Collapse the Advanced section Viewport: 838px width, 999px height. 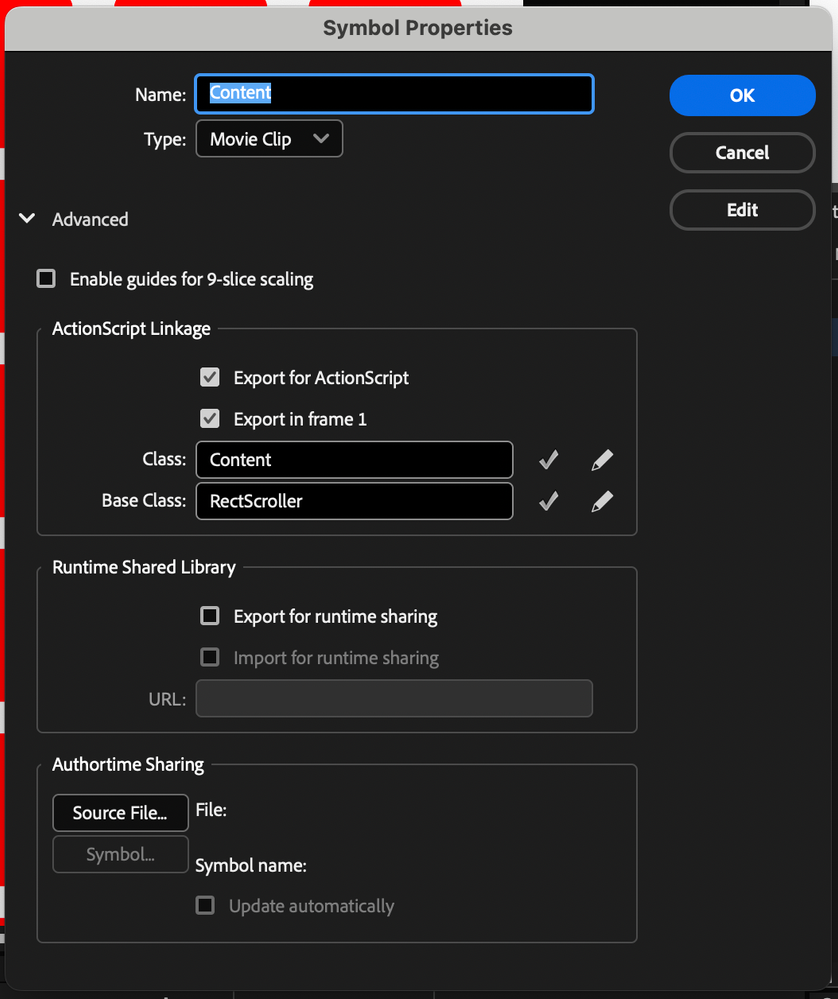pos(28,219)
